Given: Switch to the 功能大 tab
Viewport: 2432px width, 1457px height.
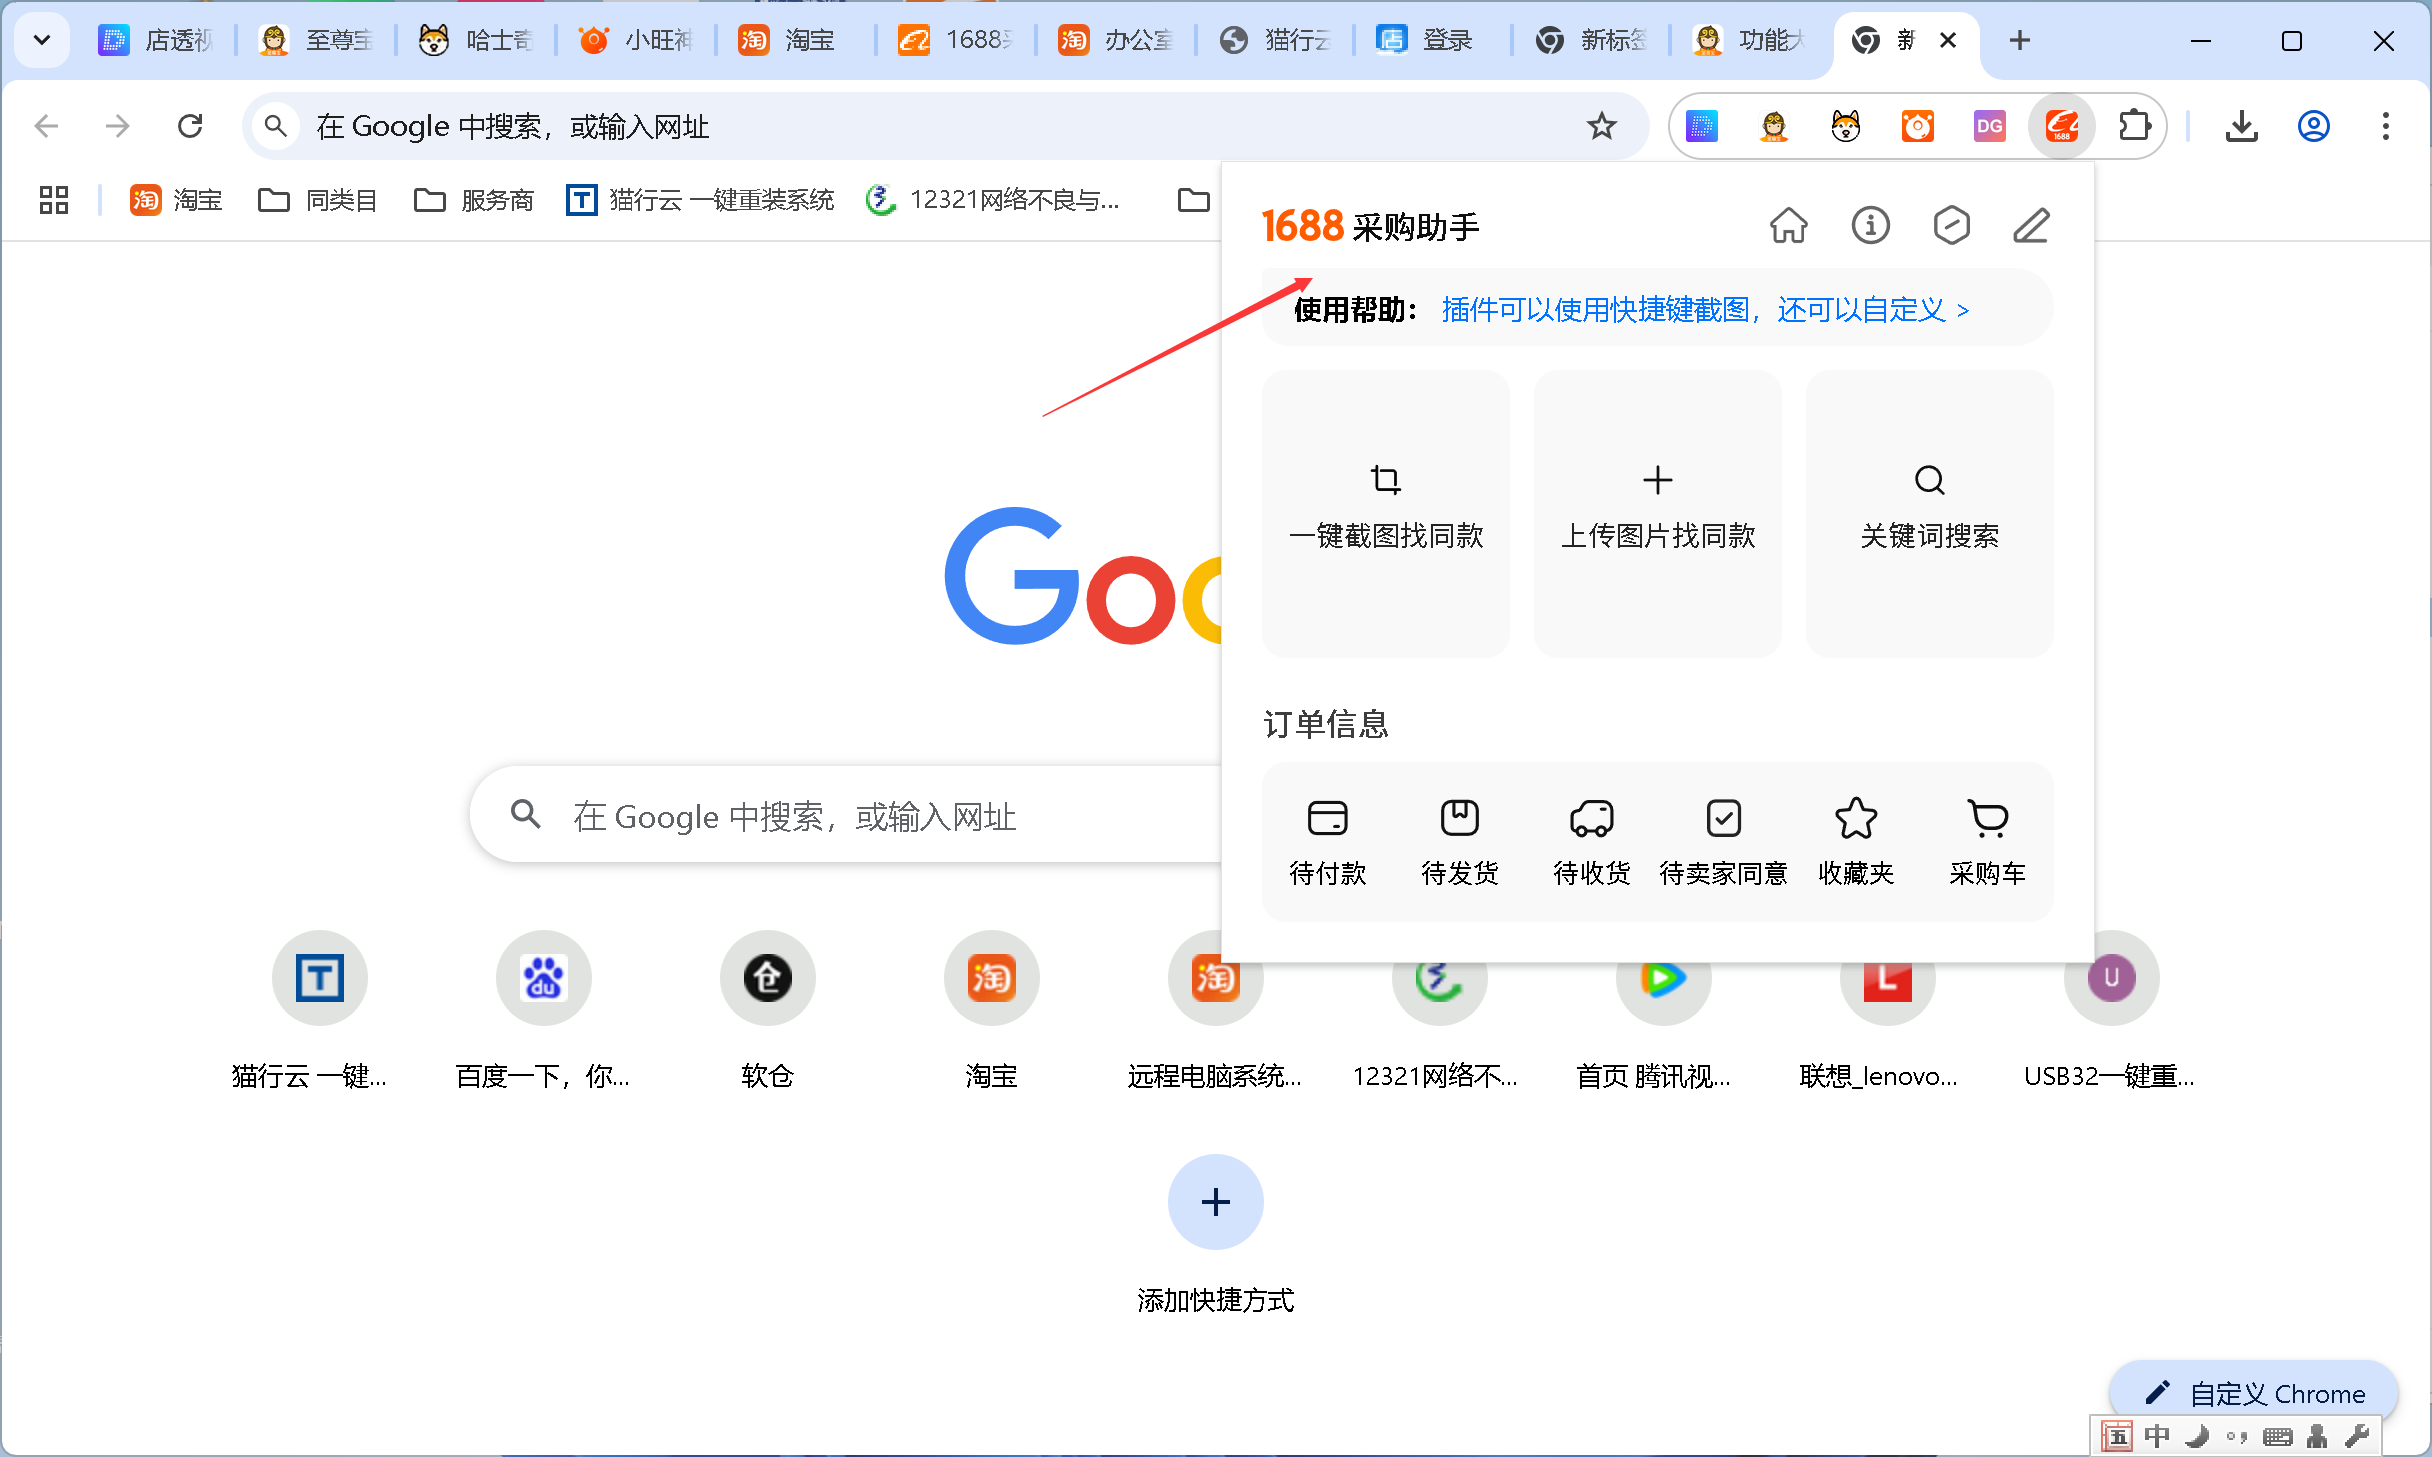Looking at the screenshot, I should pyautogui.click(x=1750, y=40).
